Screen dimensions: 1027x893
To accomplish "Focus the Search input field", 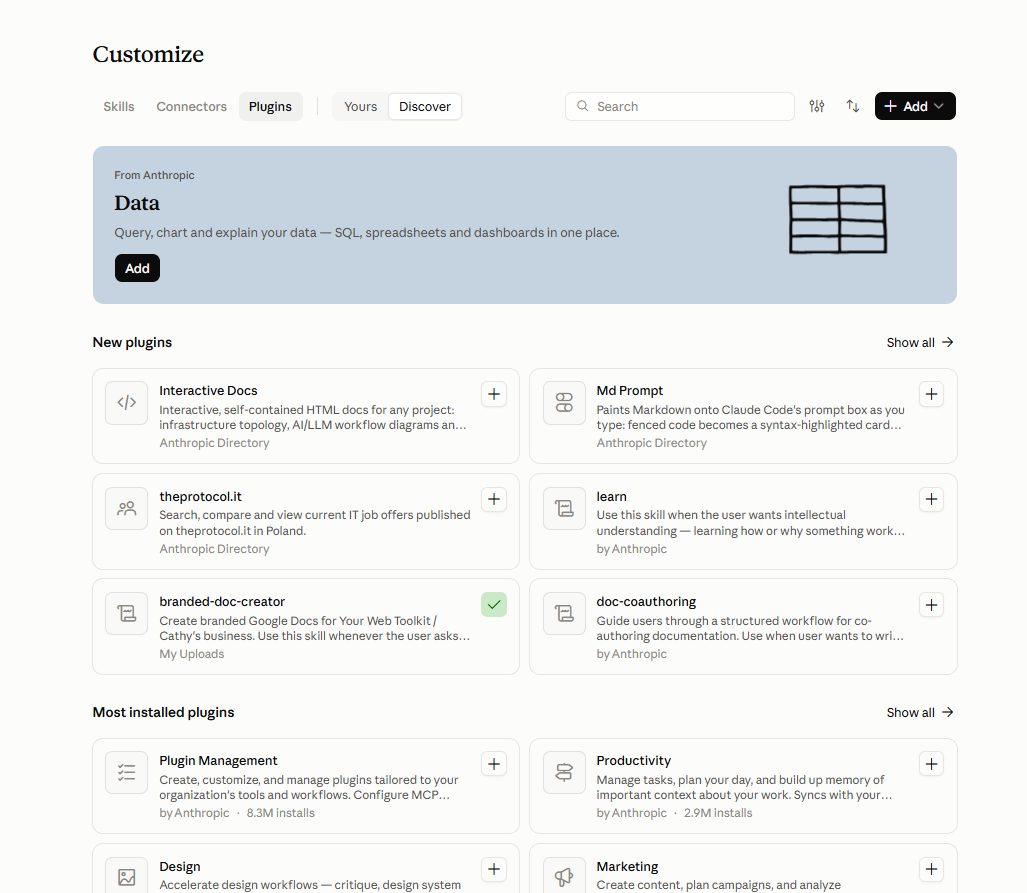I will click(680, 106).
